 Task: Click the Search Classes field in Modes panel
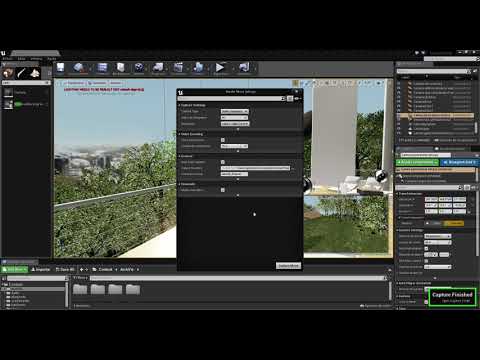click(26, 82)
